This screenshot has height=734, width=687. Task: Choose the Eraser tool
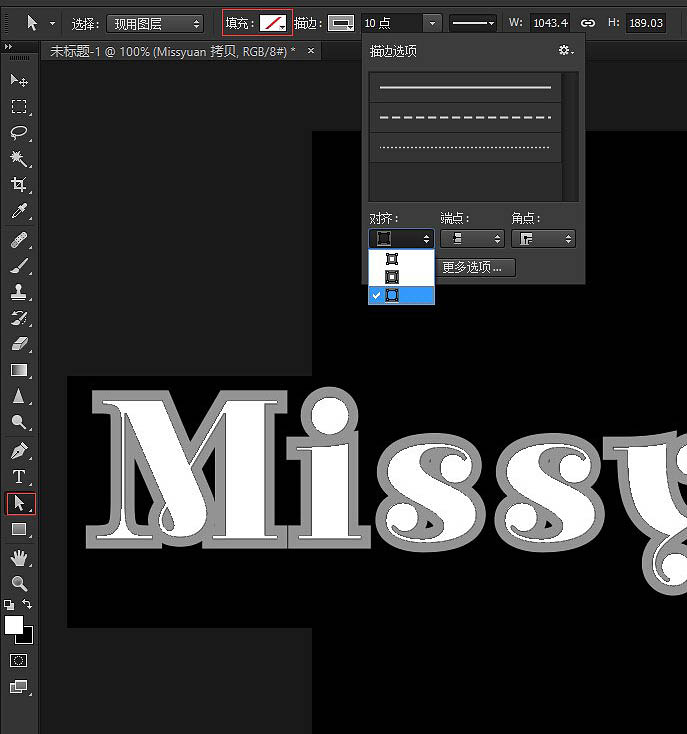pyautogui.click(x=19, y=344)
